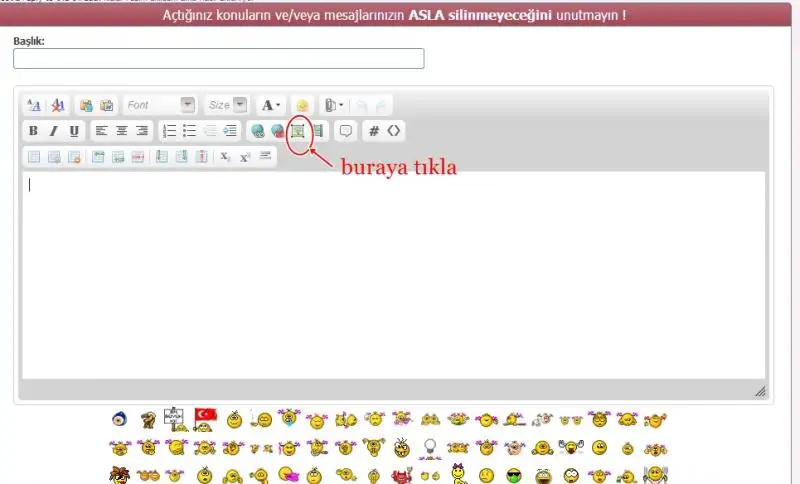Wrap selection in quote tags
Viewport: 800px width, 484px height.
point(345,131)
